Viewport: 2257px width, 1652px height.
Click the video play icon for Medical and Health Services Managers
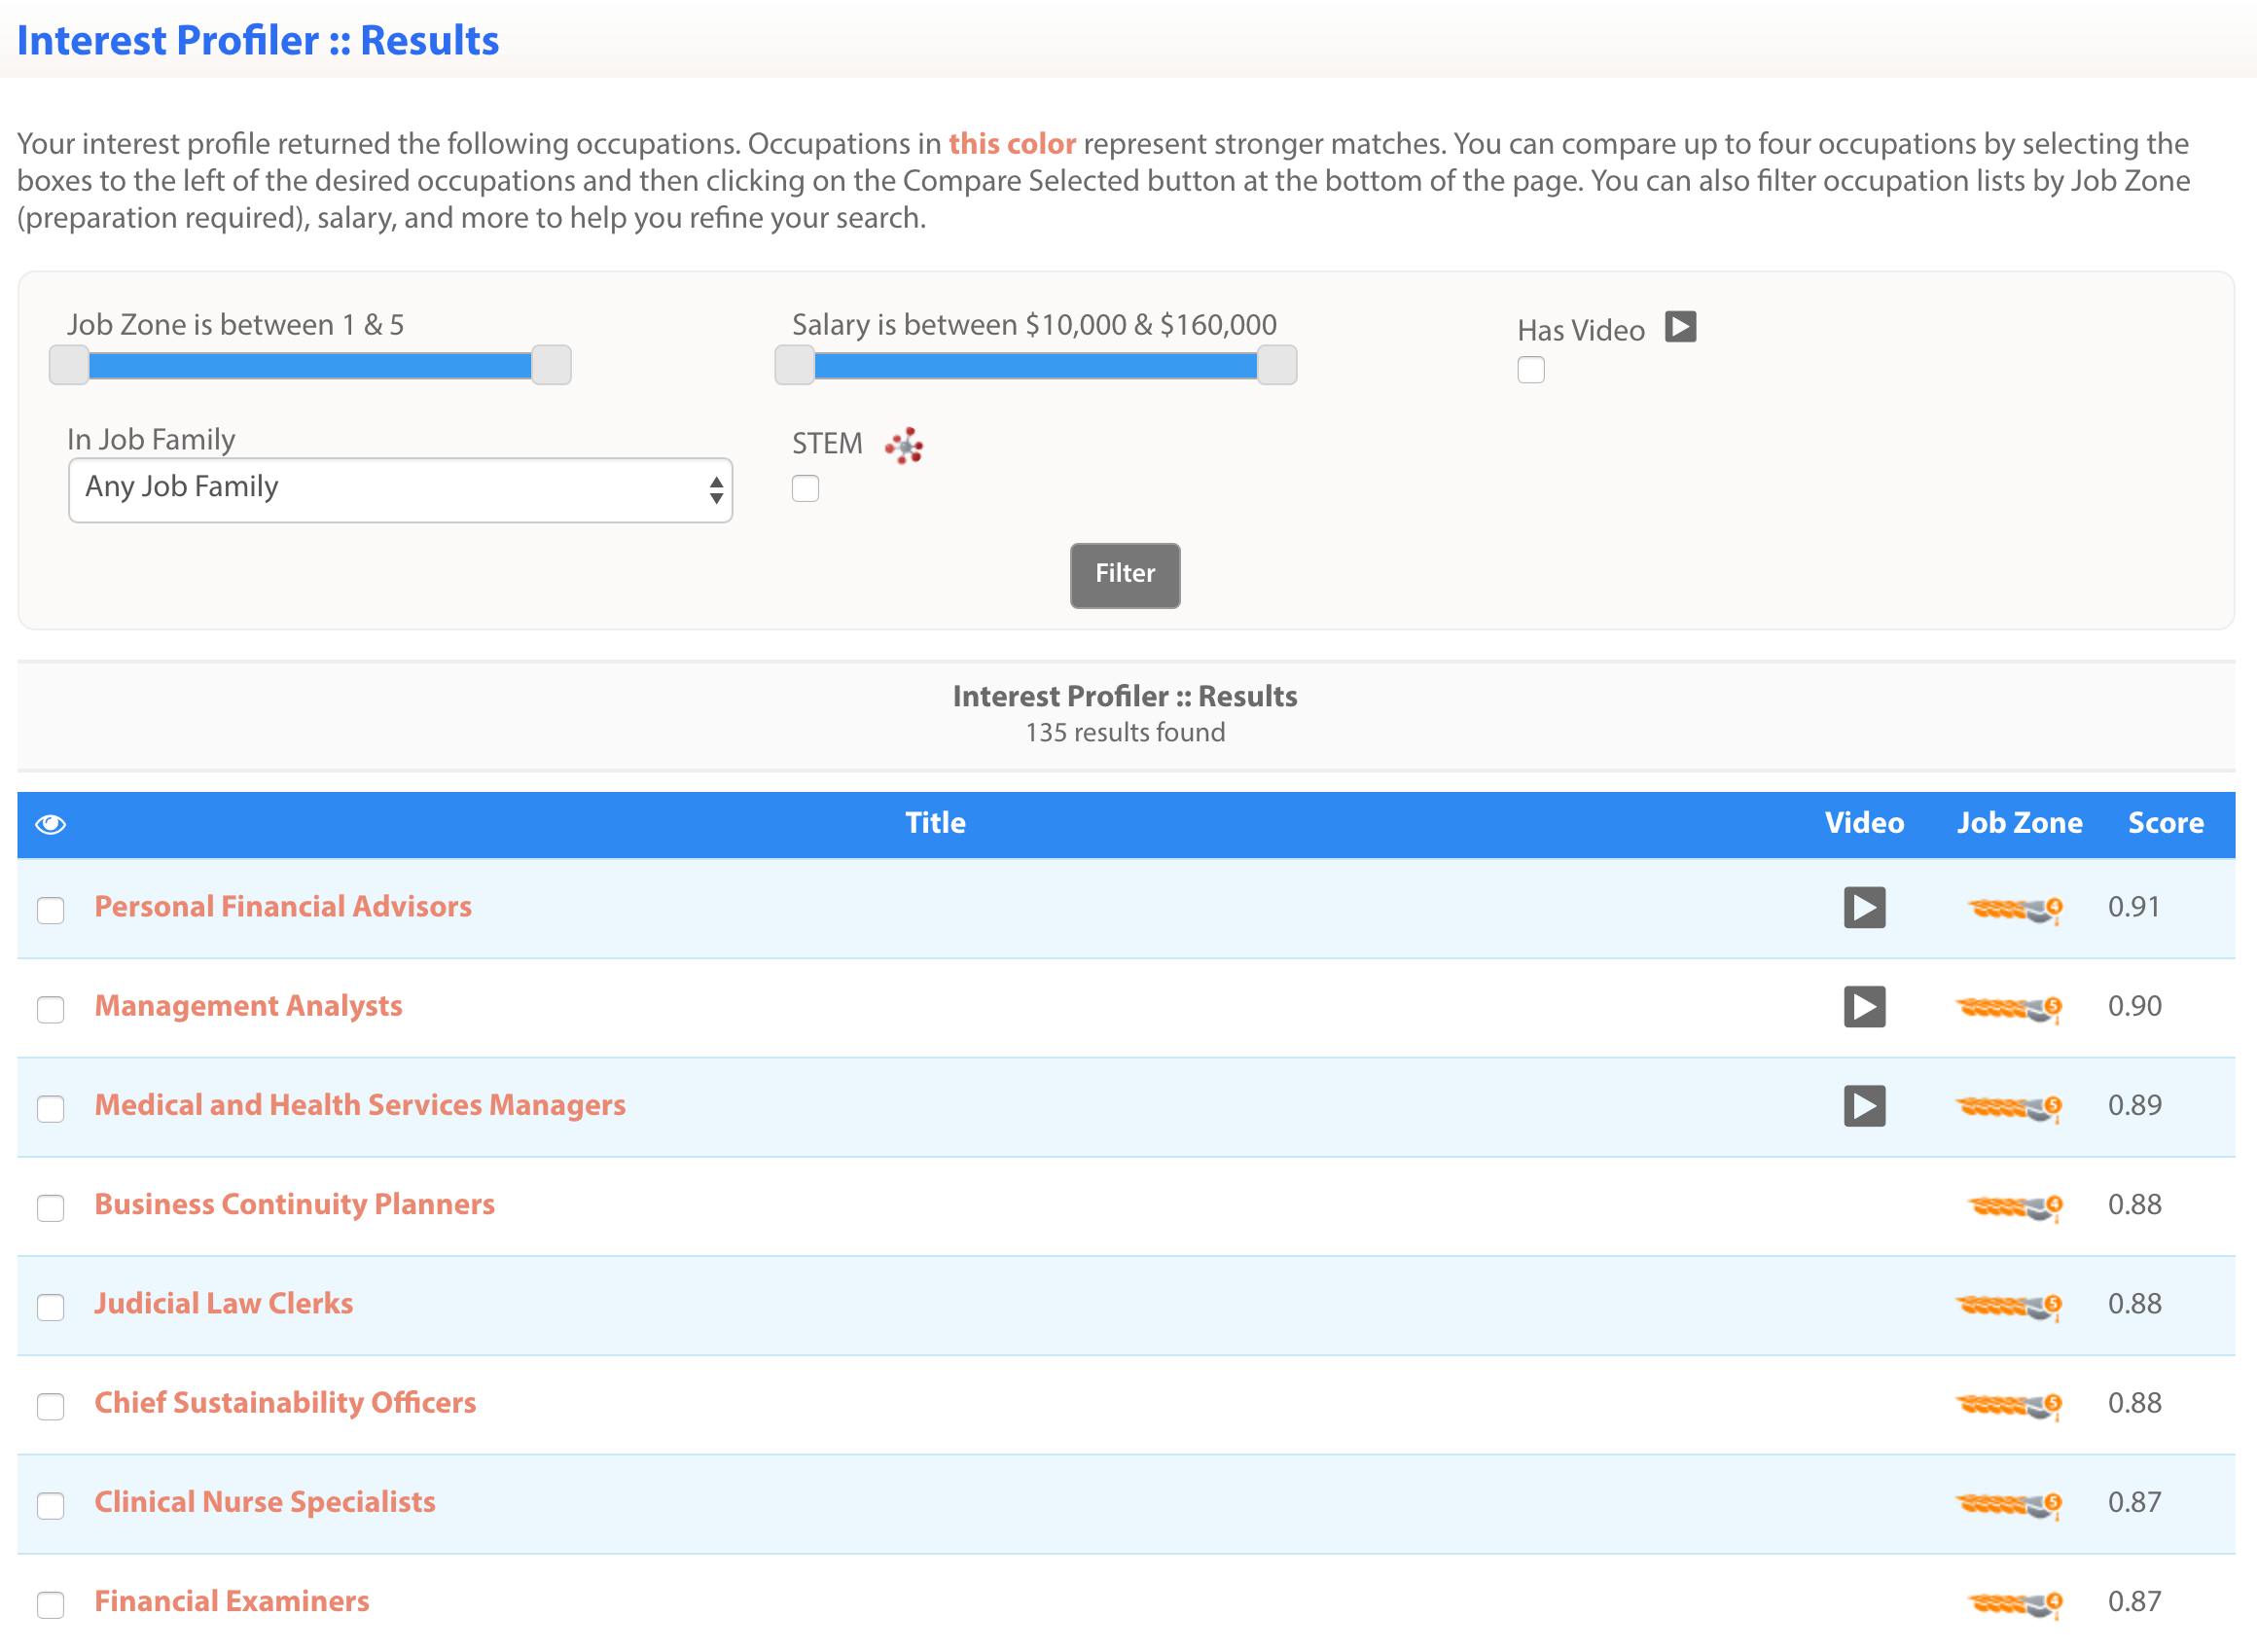(x=1863, y=1105)
